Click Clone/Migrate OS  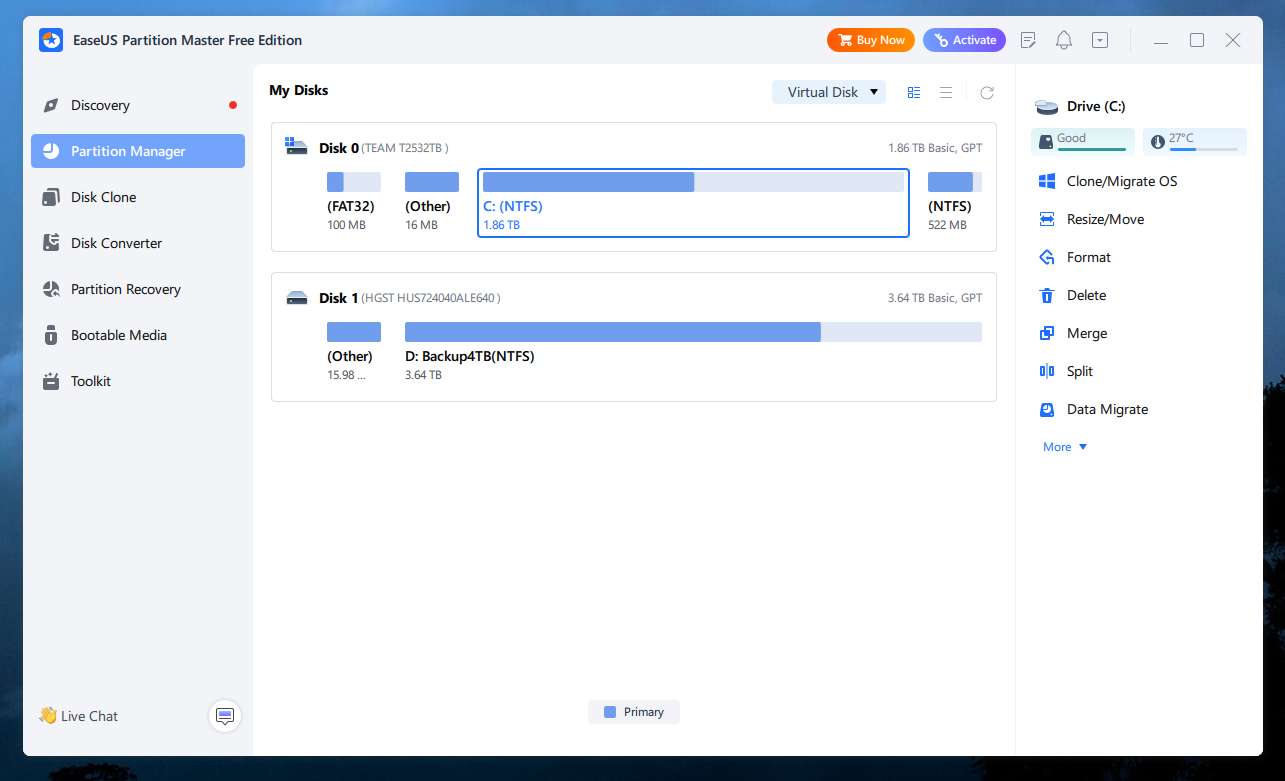coord(1108,181)
